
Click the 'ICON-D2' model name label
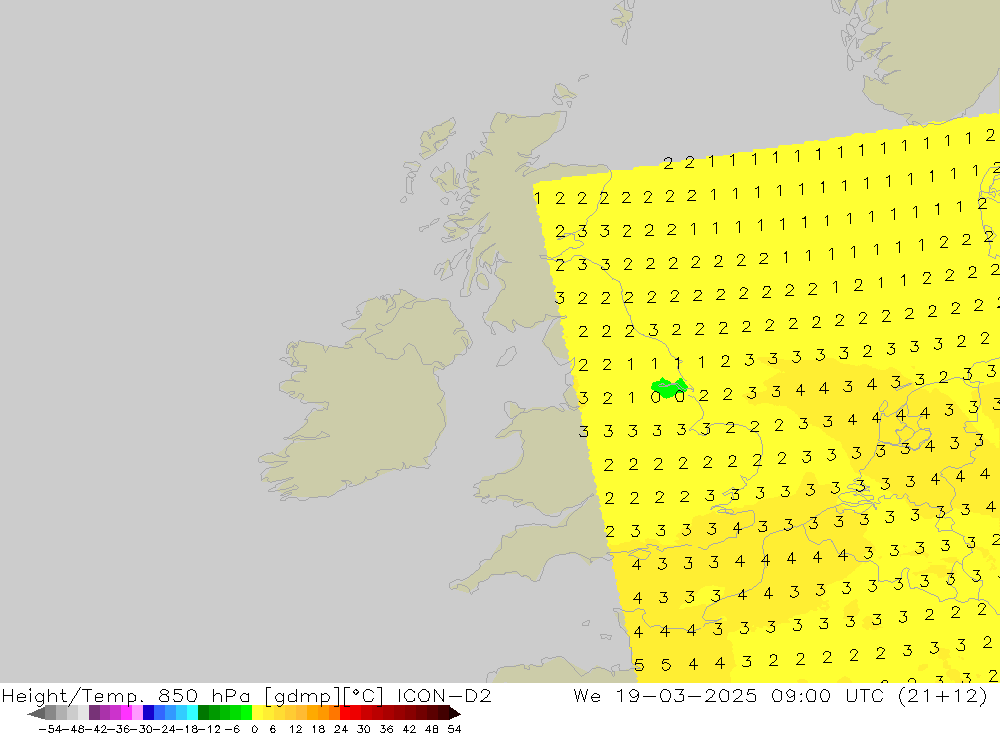(444, 695)
